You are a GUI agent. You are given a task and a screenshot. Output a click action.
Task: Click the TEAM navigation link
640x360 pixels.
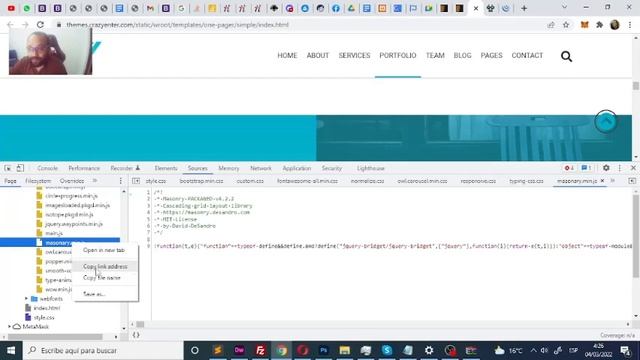[435, 56]
